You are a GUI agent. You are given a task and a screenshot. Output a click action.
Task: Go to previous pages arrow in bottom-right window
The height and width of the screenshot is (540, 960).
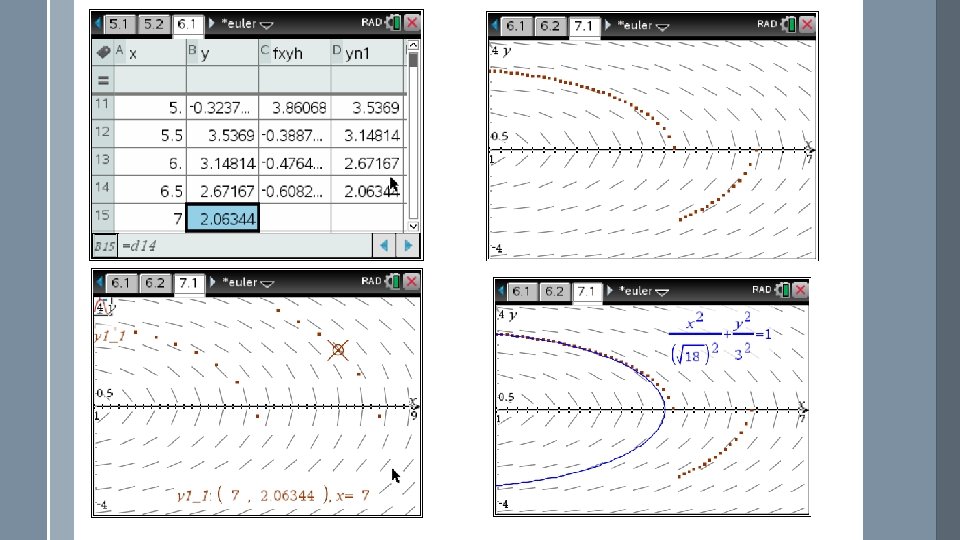coord(501,290)
